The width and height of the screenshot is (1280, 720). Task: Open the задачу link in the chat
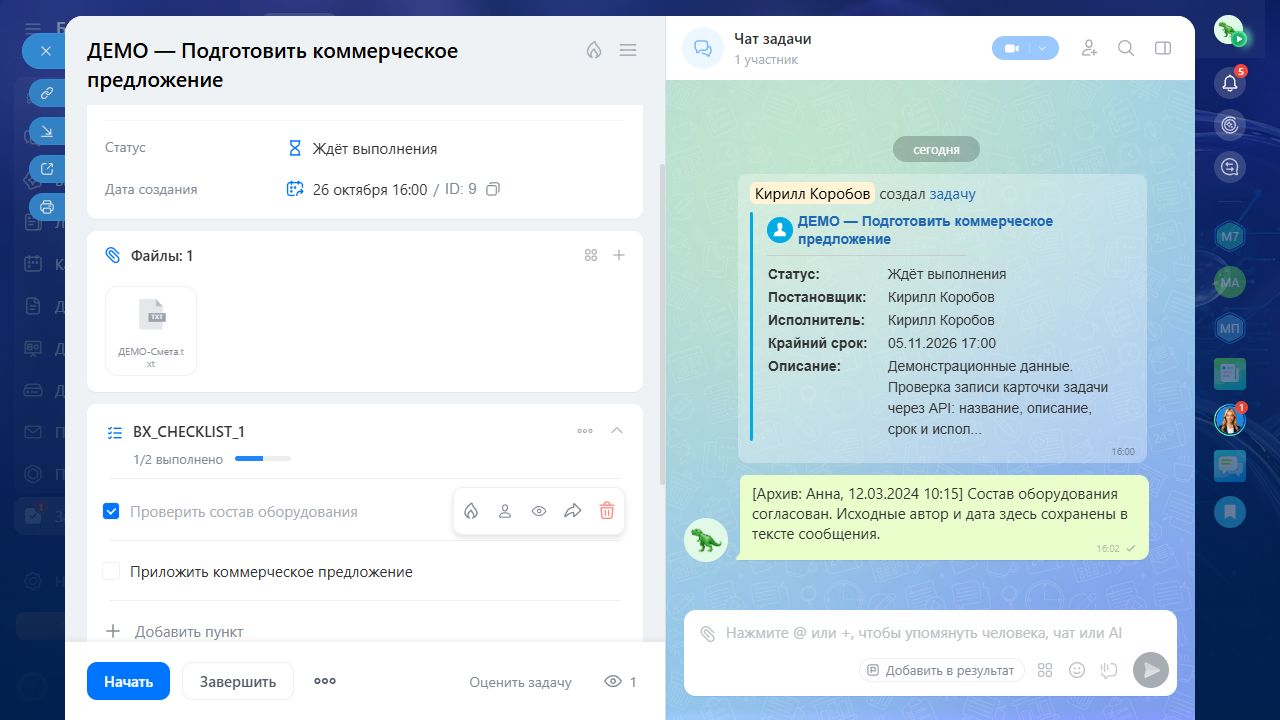(x=952, y=194)
